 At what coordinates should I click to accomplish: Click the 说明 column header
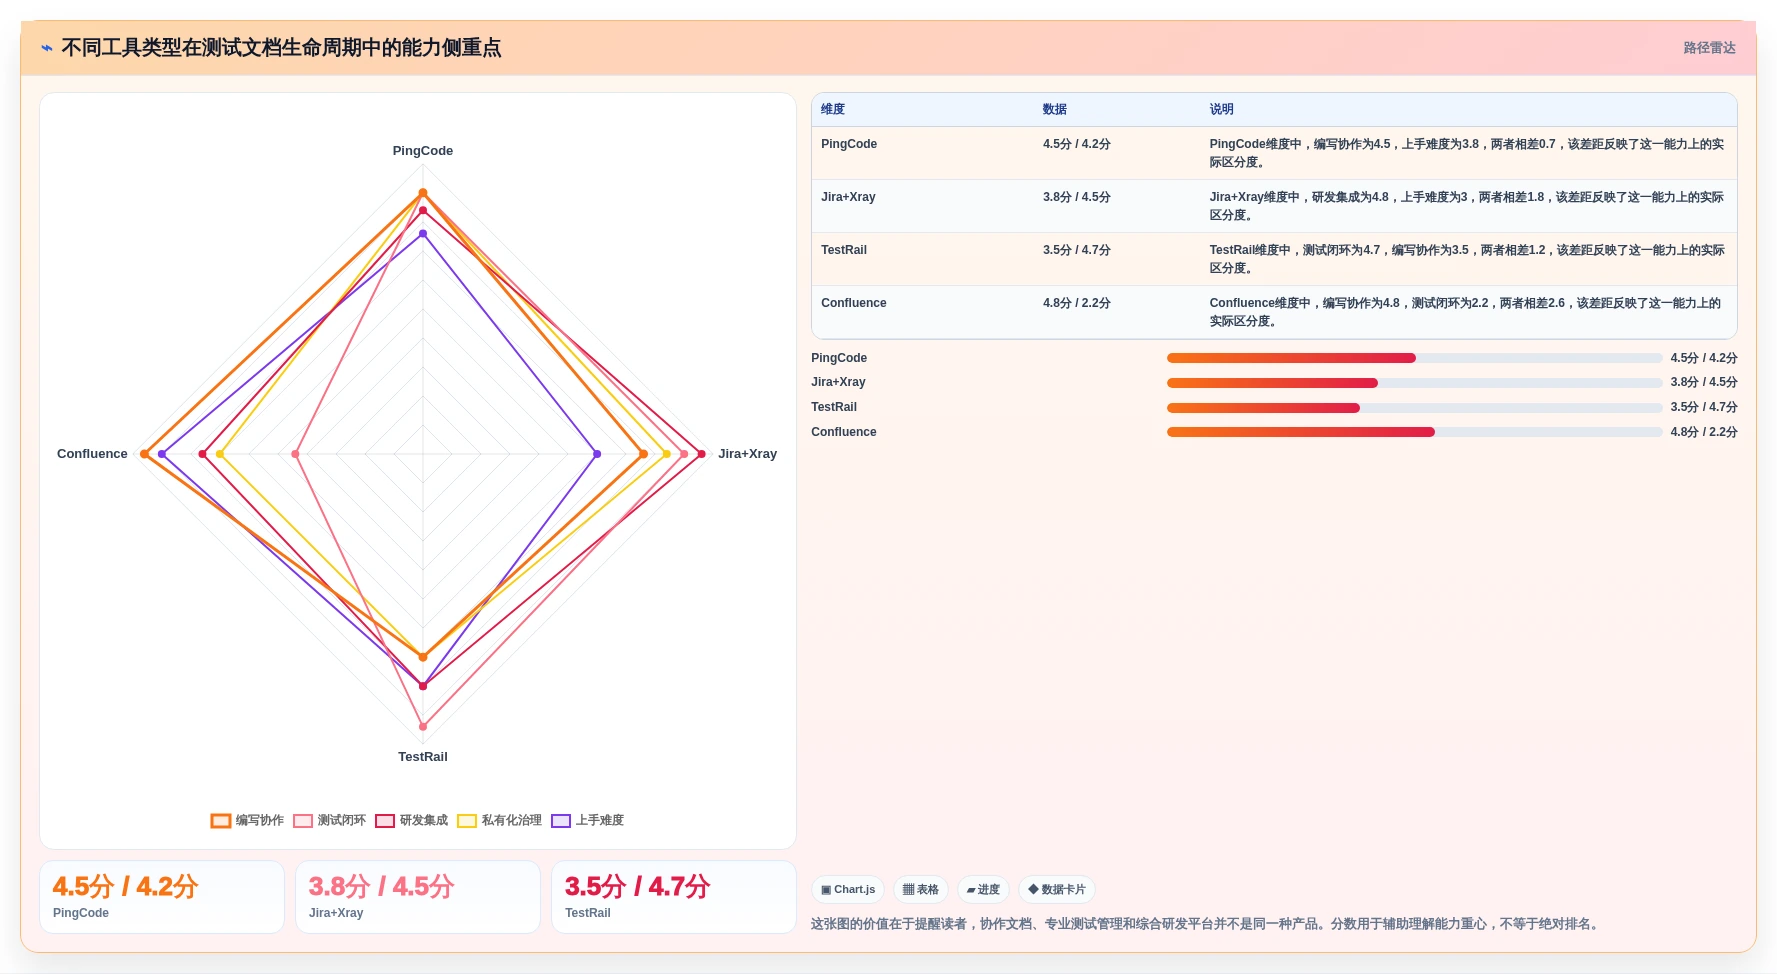(1222, 109)
